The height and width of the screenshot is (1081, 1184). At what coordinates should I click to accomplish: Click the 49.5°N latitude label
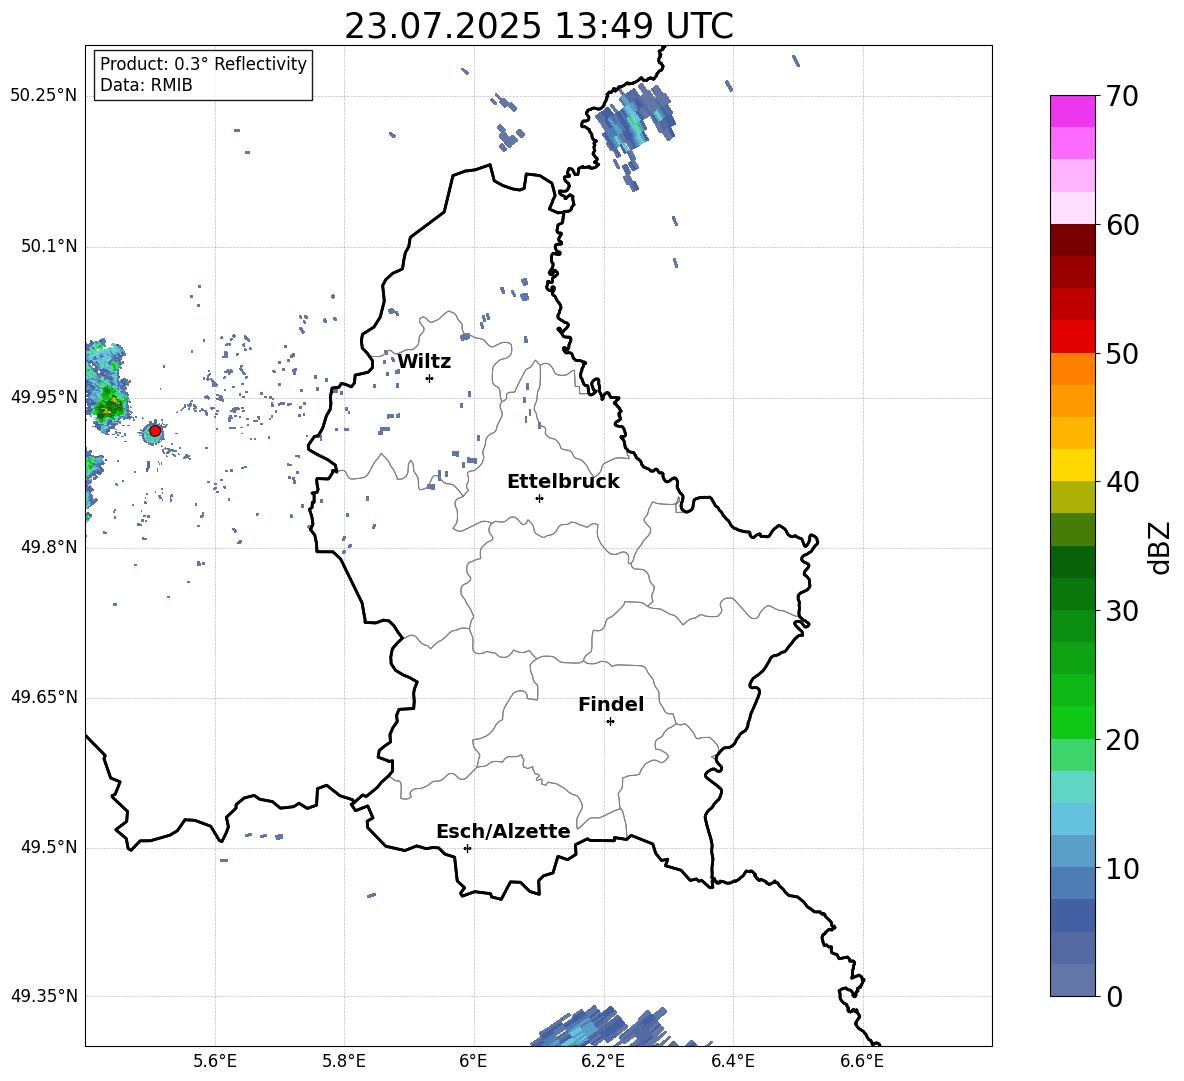coord(49,847)
